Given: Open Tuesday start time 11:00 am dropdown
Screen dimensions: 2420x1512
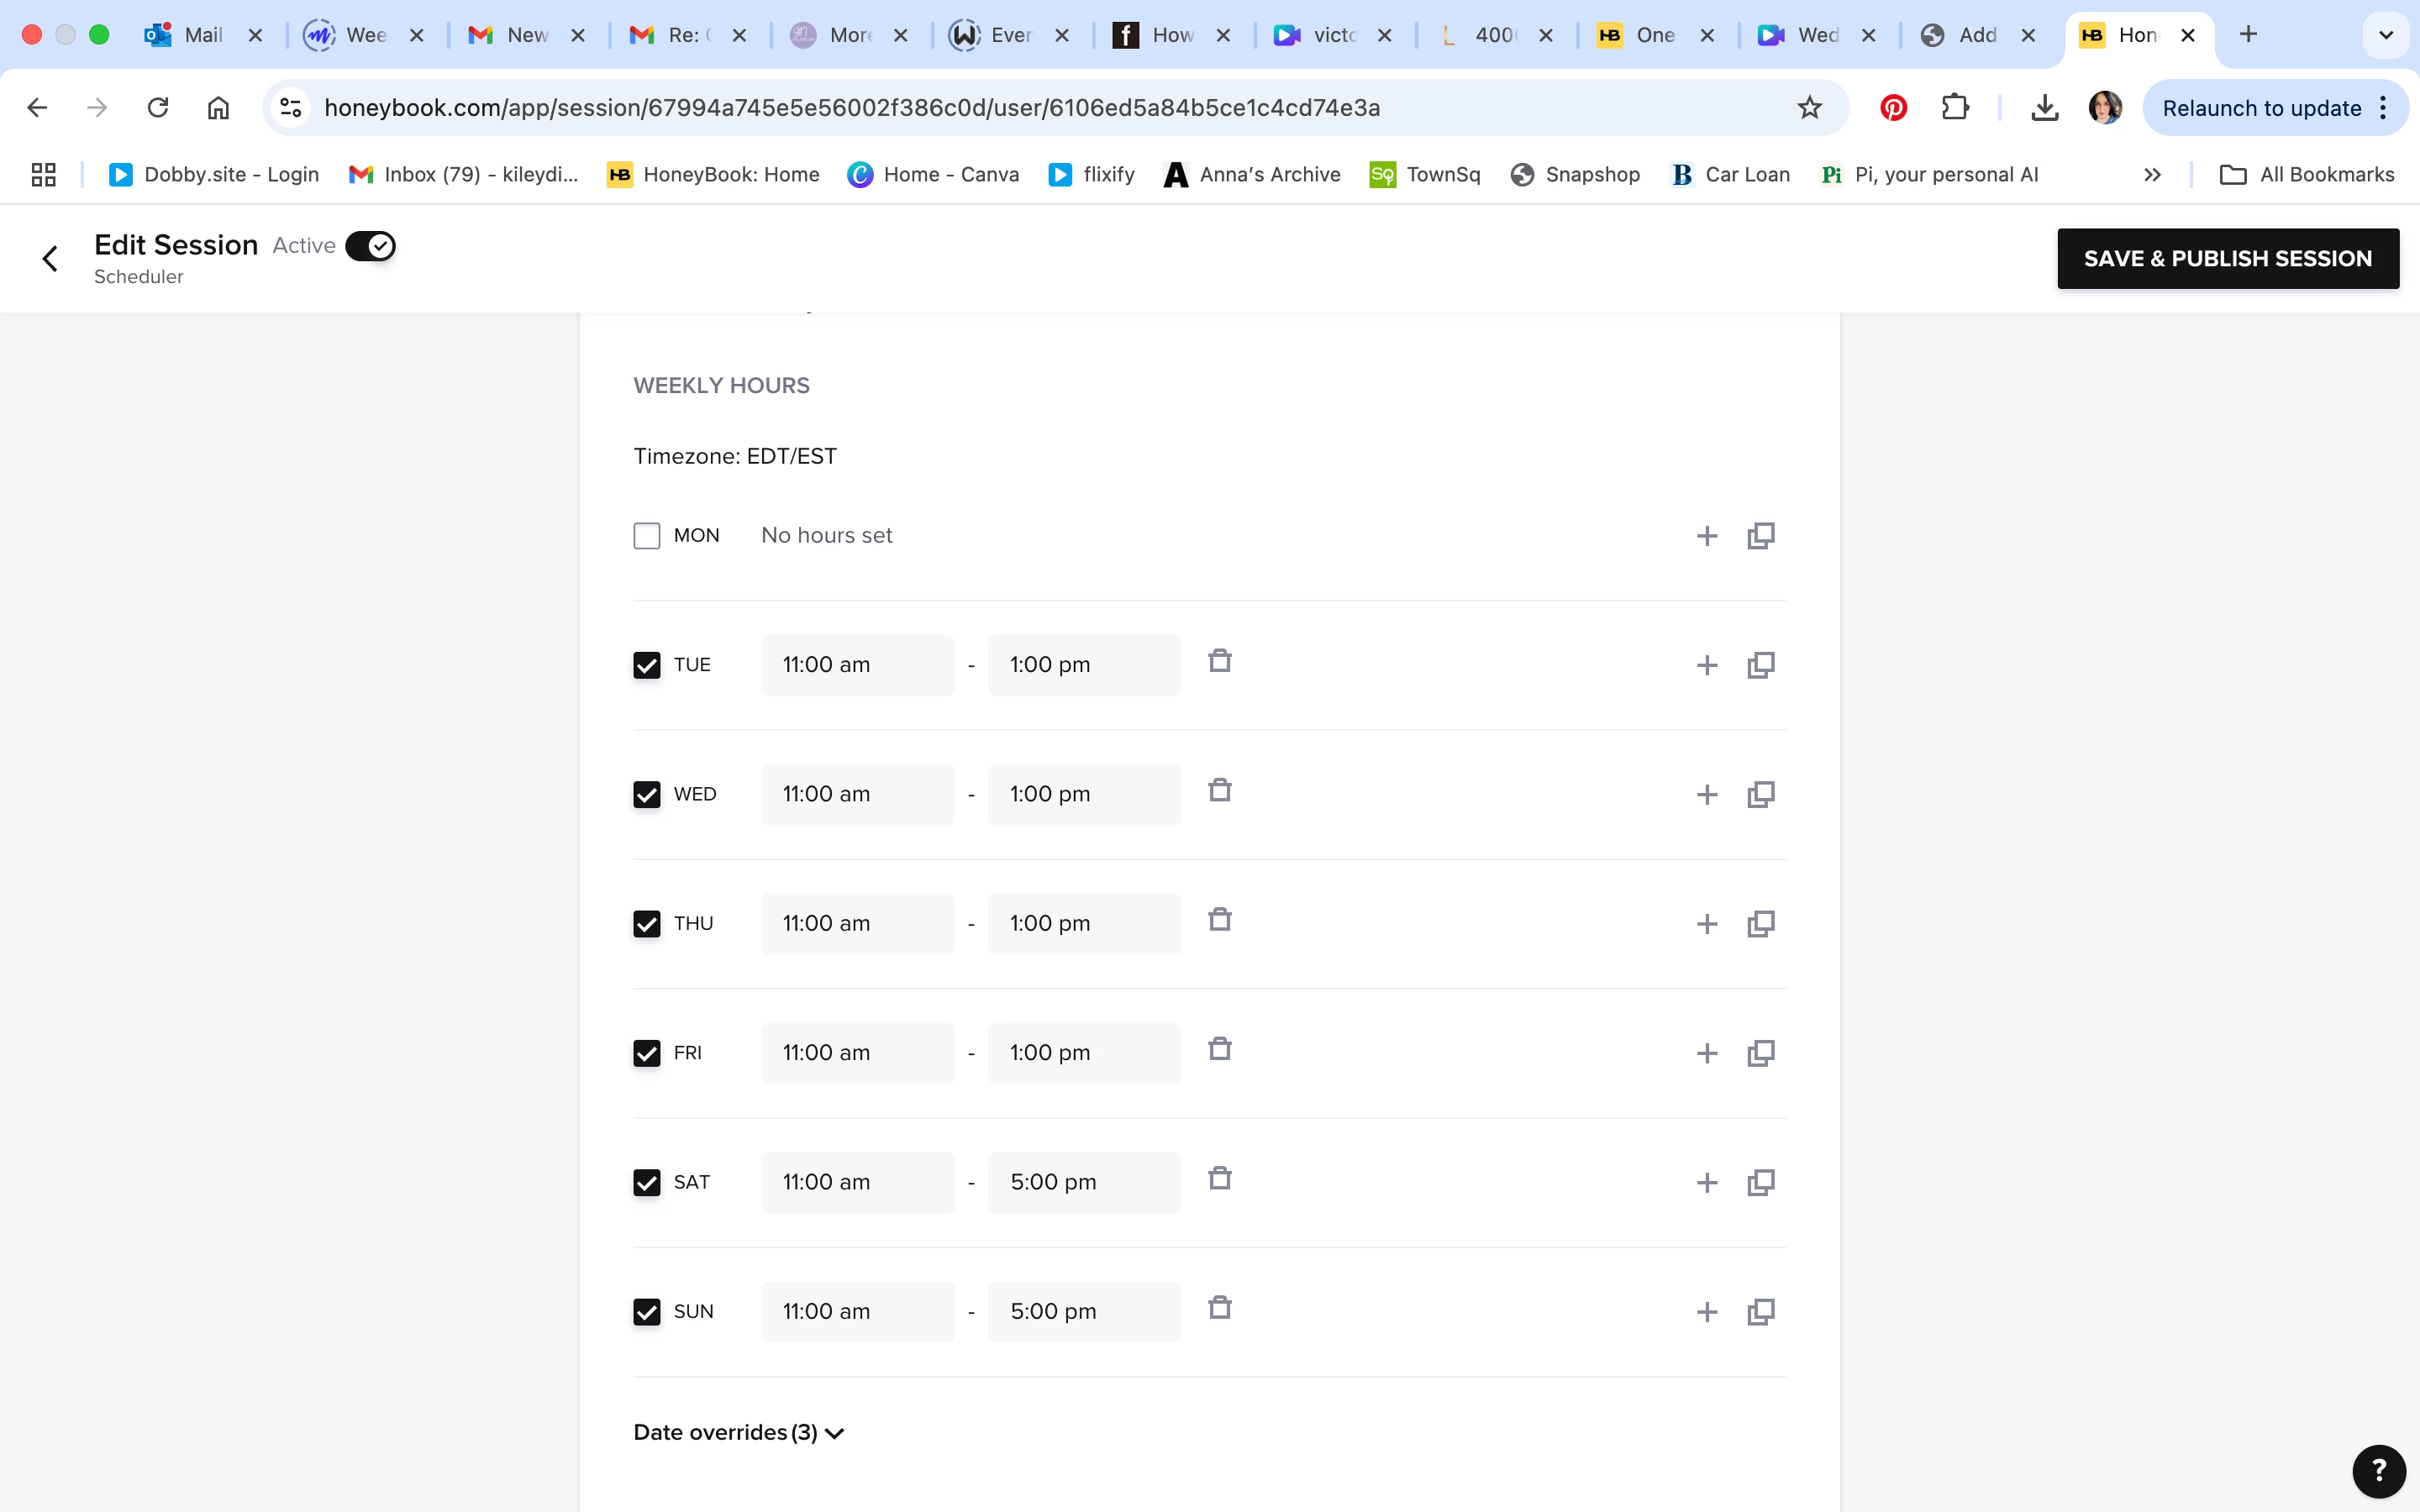Looking at the screenshot, I should pos(857,665).
